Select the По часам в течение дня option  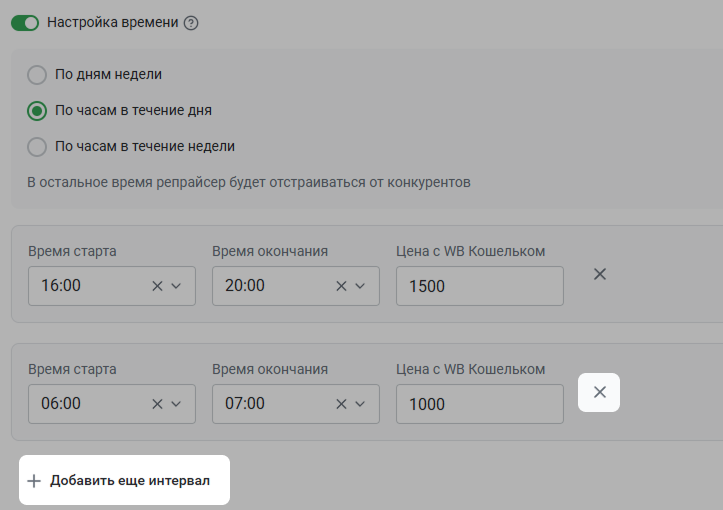[37, 111]
